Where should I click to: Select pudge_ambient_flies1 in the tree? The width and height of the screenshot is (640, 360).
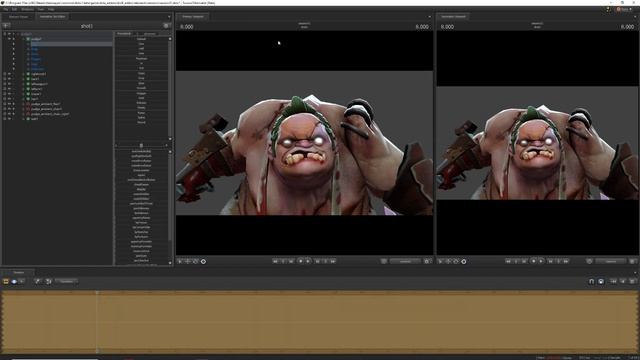[46, 104]
